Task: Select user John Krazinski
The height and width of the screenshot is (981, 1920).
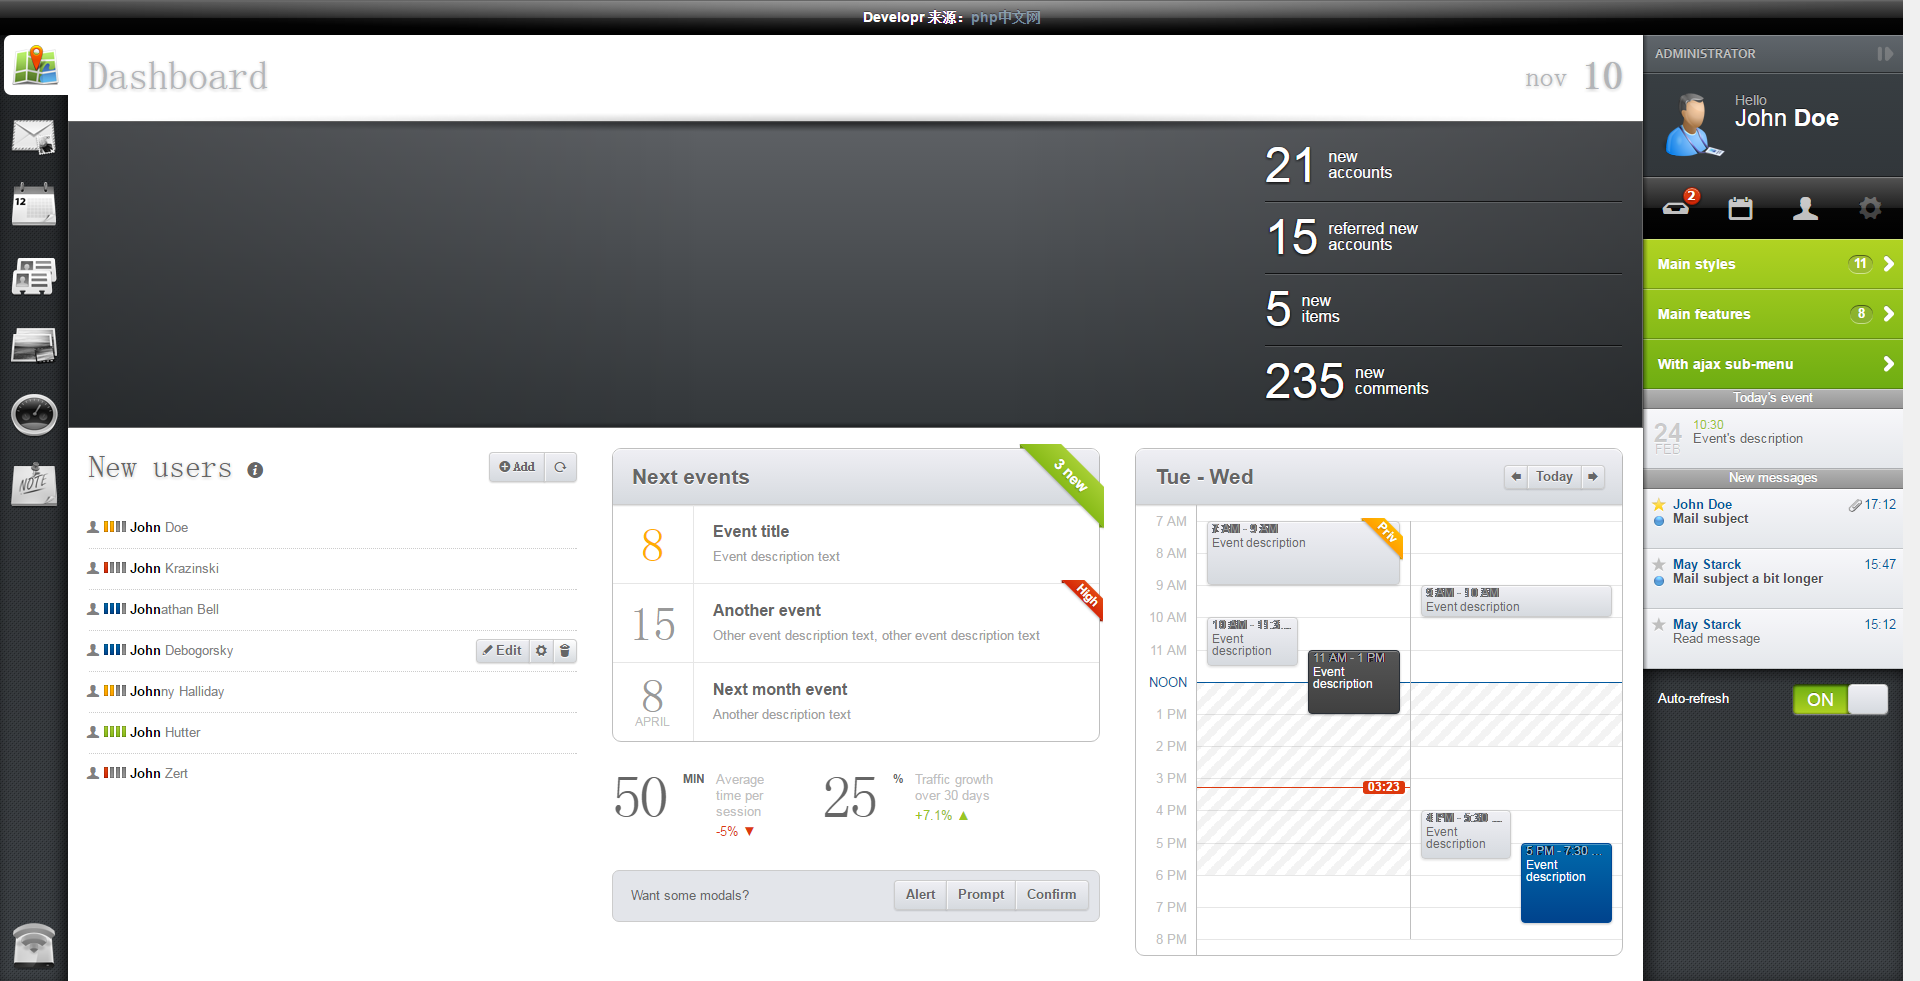Action: pyautogui.click(x=332, y=569)
